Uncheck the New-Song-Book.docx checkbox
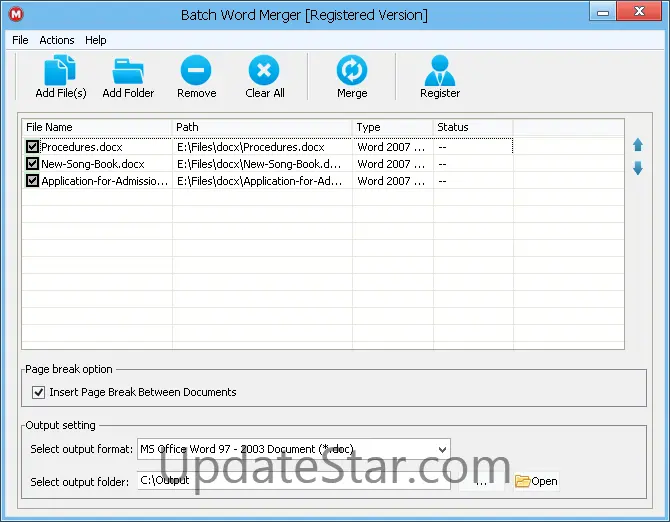The height and width of the screenshot is (522, 670). point(32,164)
